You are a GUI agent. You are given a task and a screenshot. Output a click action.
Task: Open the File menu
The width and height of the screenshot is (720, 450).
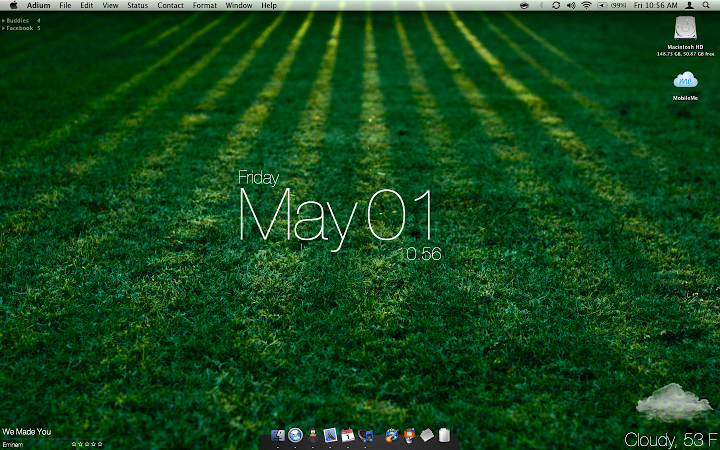65,6
